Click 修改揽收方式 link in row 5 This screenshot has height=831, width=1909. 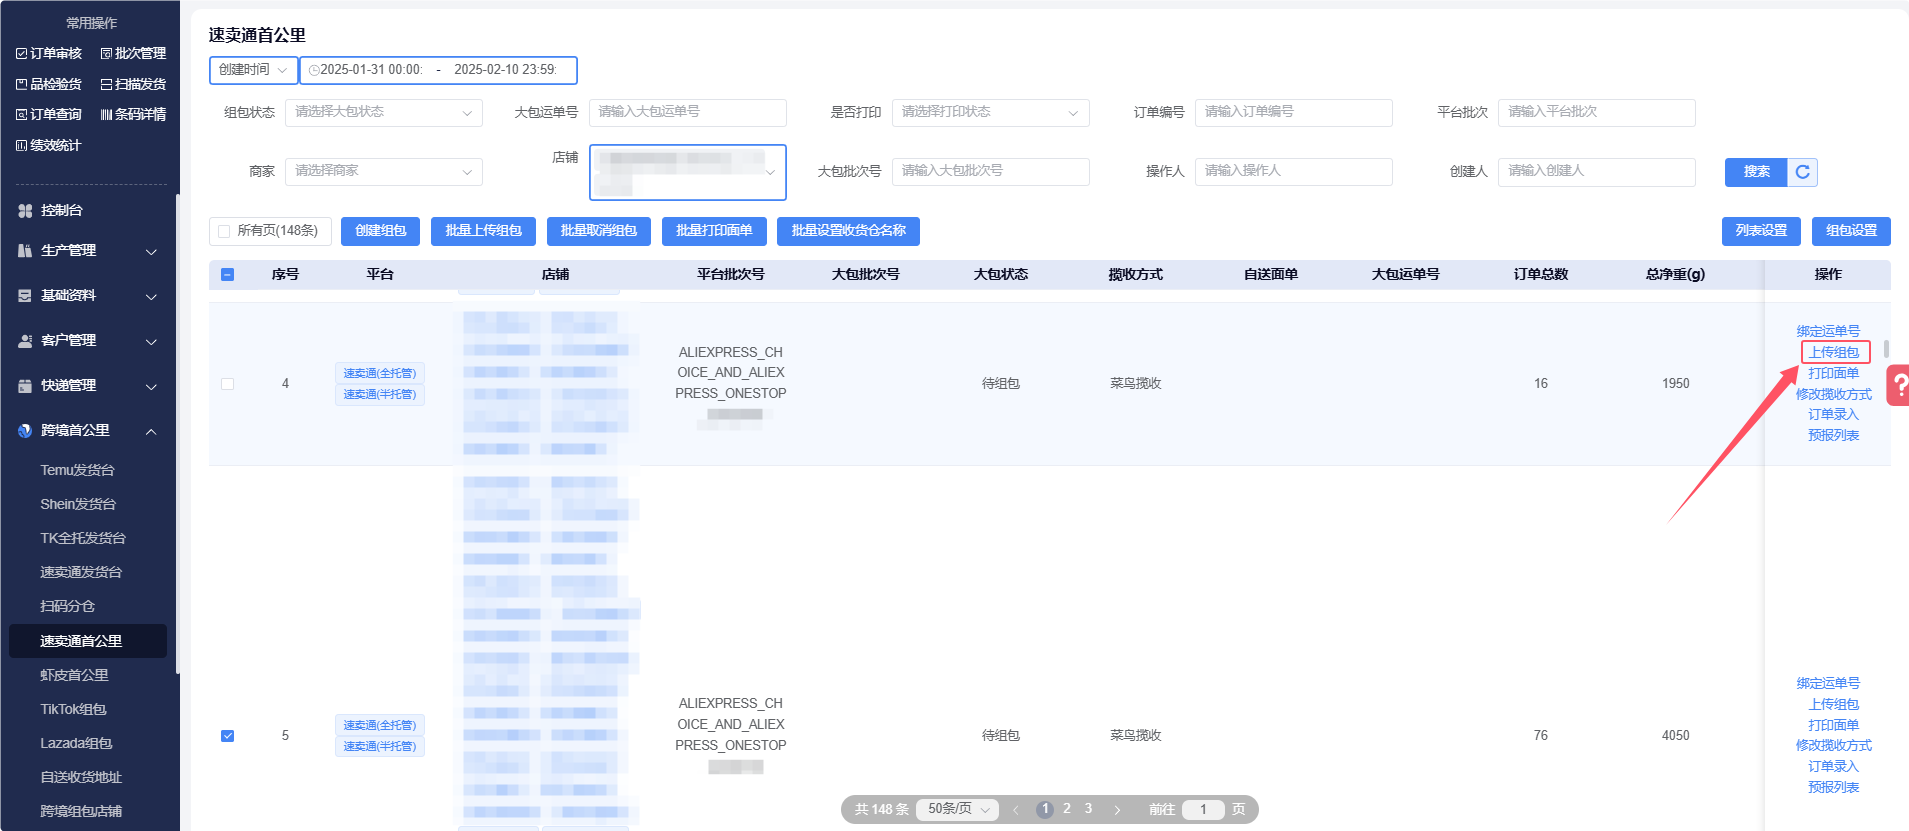[x=1834, y=746]
